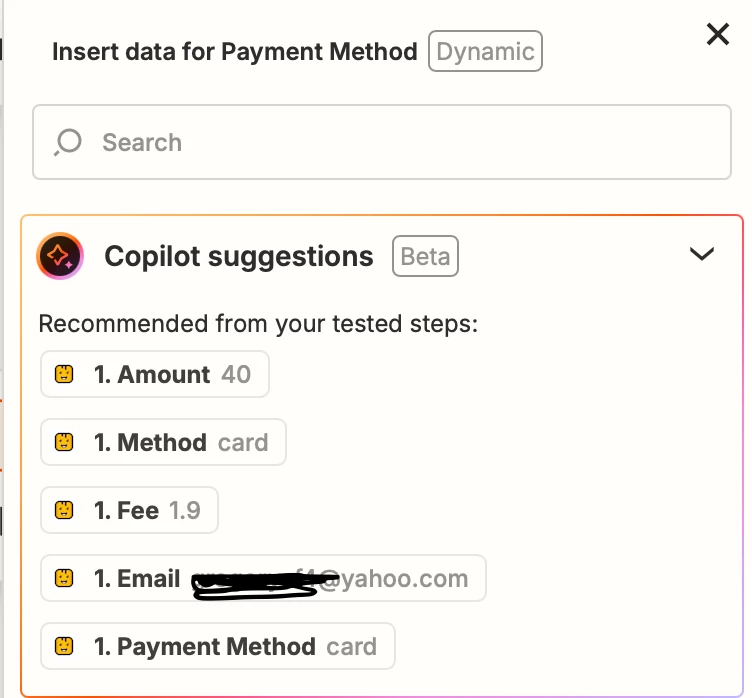Click the Dynamic badge
Image resolution: width=752 pixels, height=698 pixels.
[x=485, y=51]
